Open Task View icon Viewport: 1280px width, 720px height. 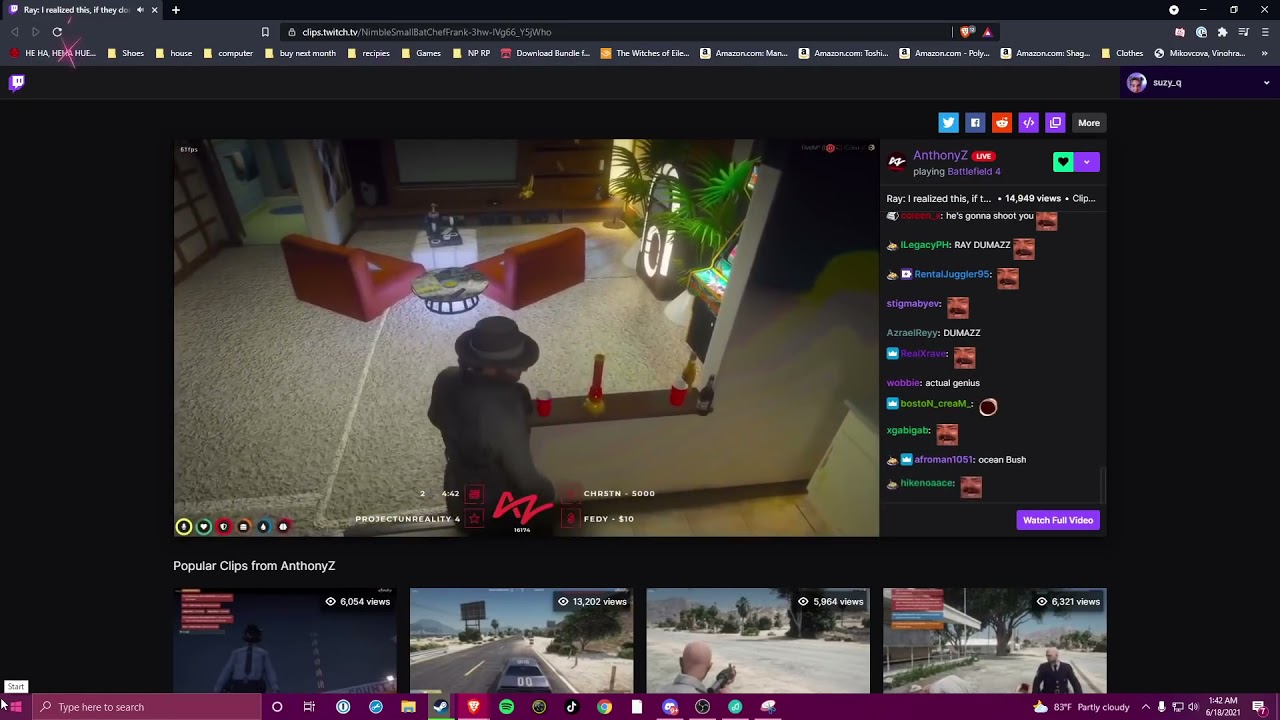[x=309, y=707]
